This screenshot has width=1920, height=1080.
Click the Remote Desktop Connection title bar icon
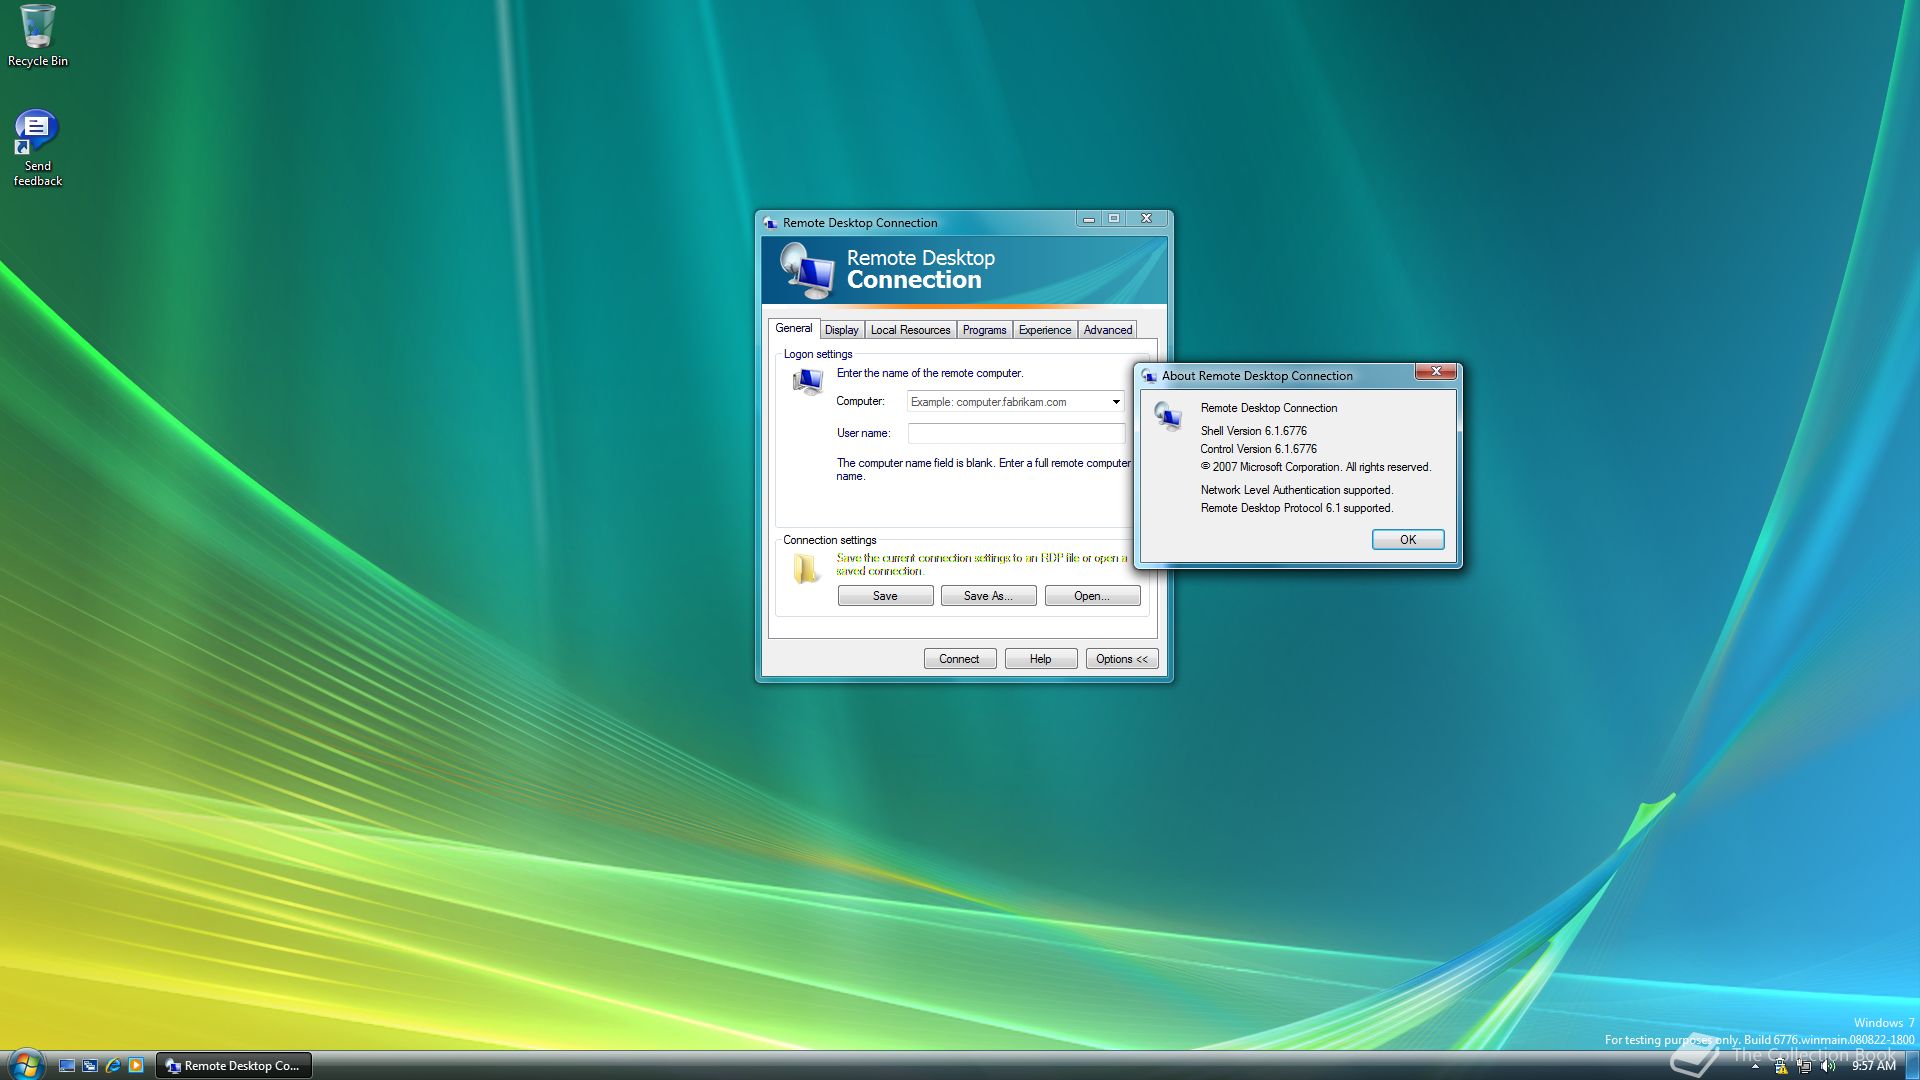(x=770, y=223)
